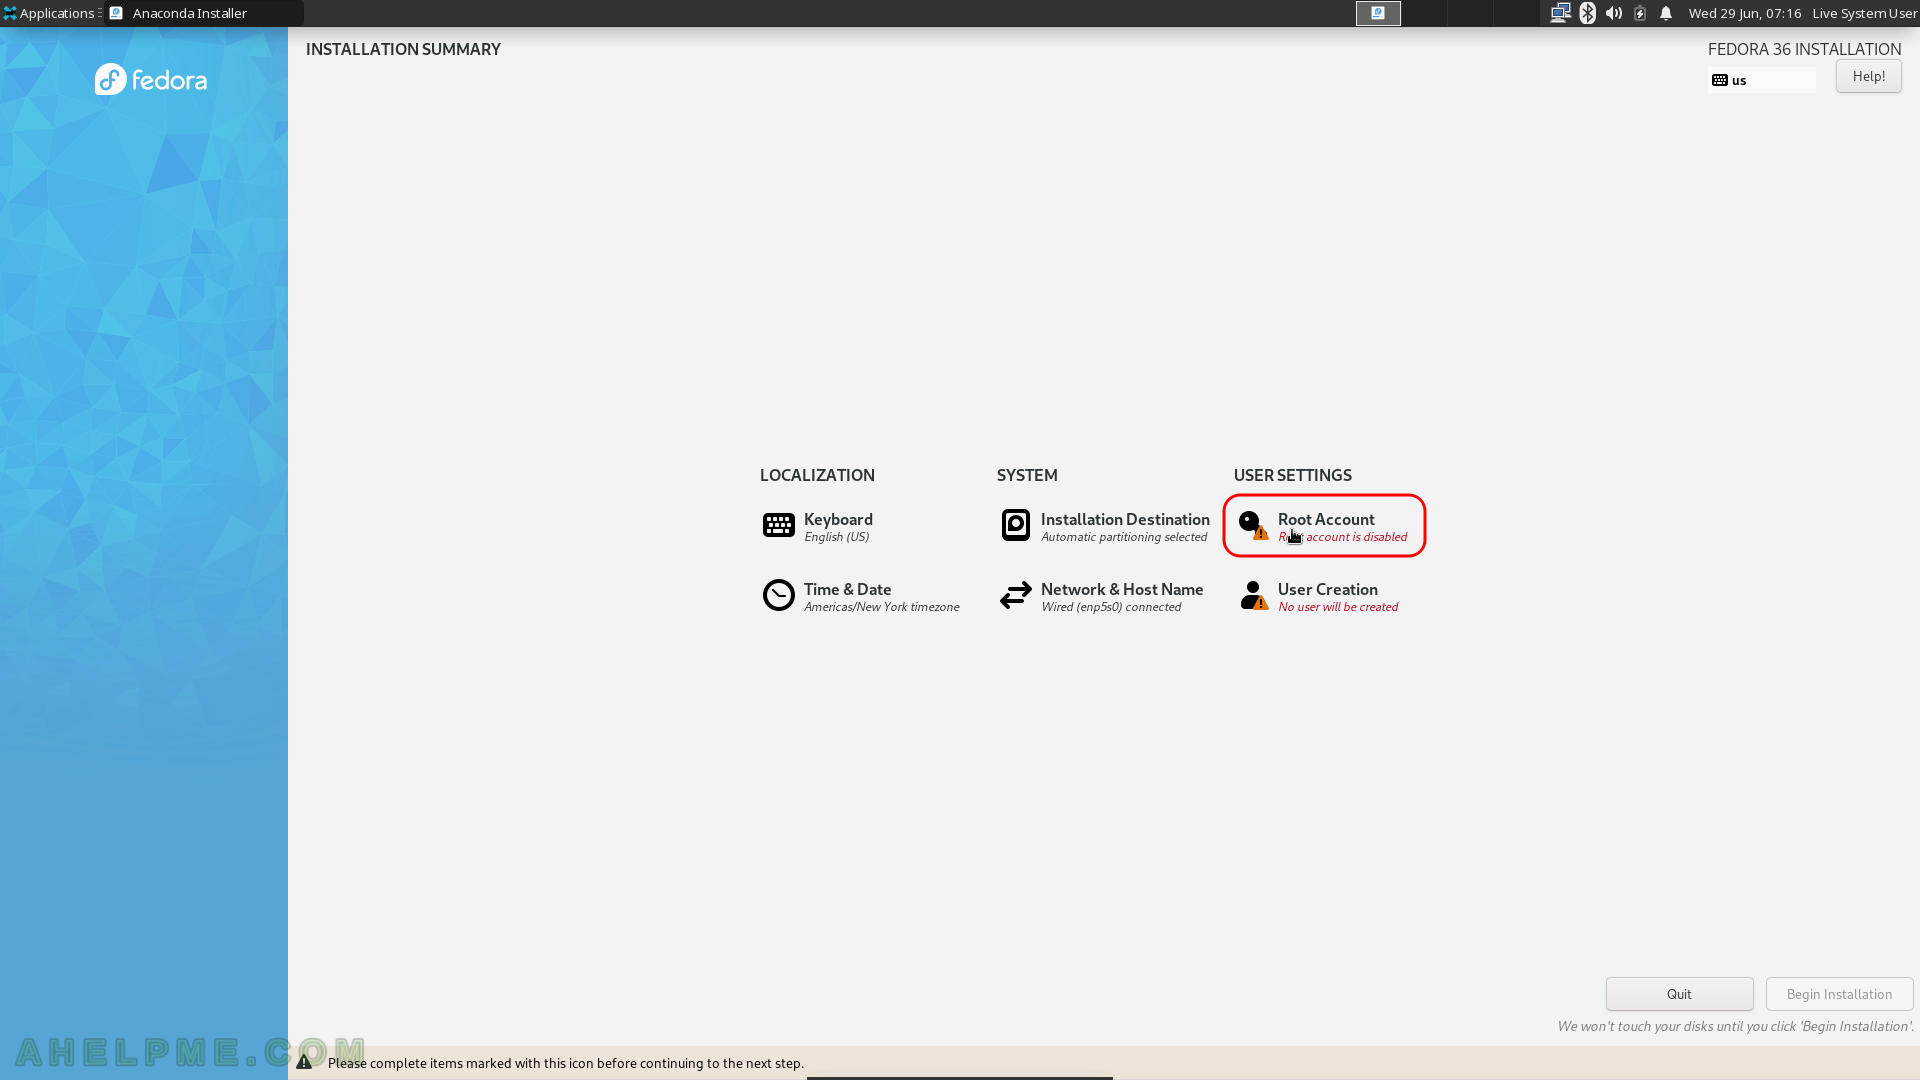Click the SYSTEM section heading
Image resolution: width=1920 pixels, height=1080 pixels.
coord(1027,475)
